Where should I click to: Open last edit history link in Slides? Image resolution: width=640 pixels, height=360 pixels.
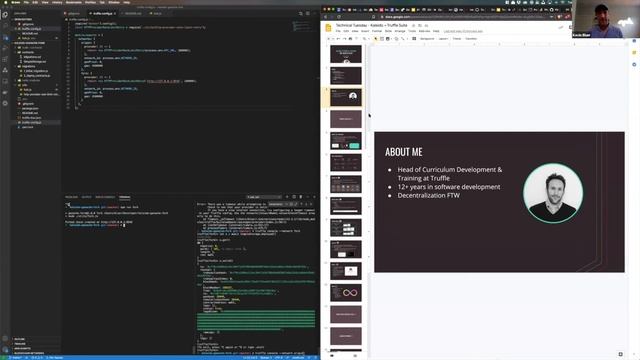tap(463, 31)
